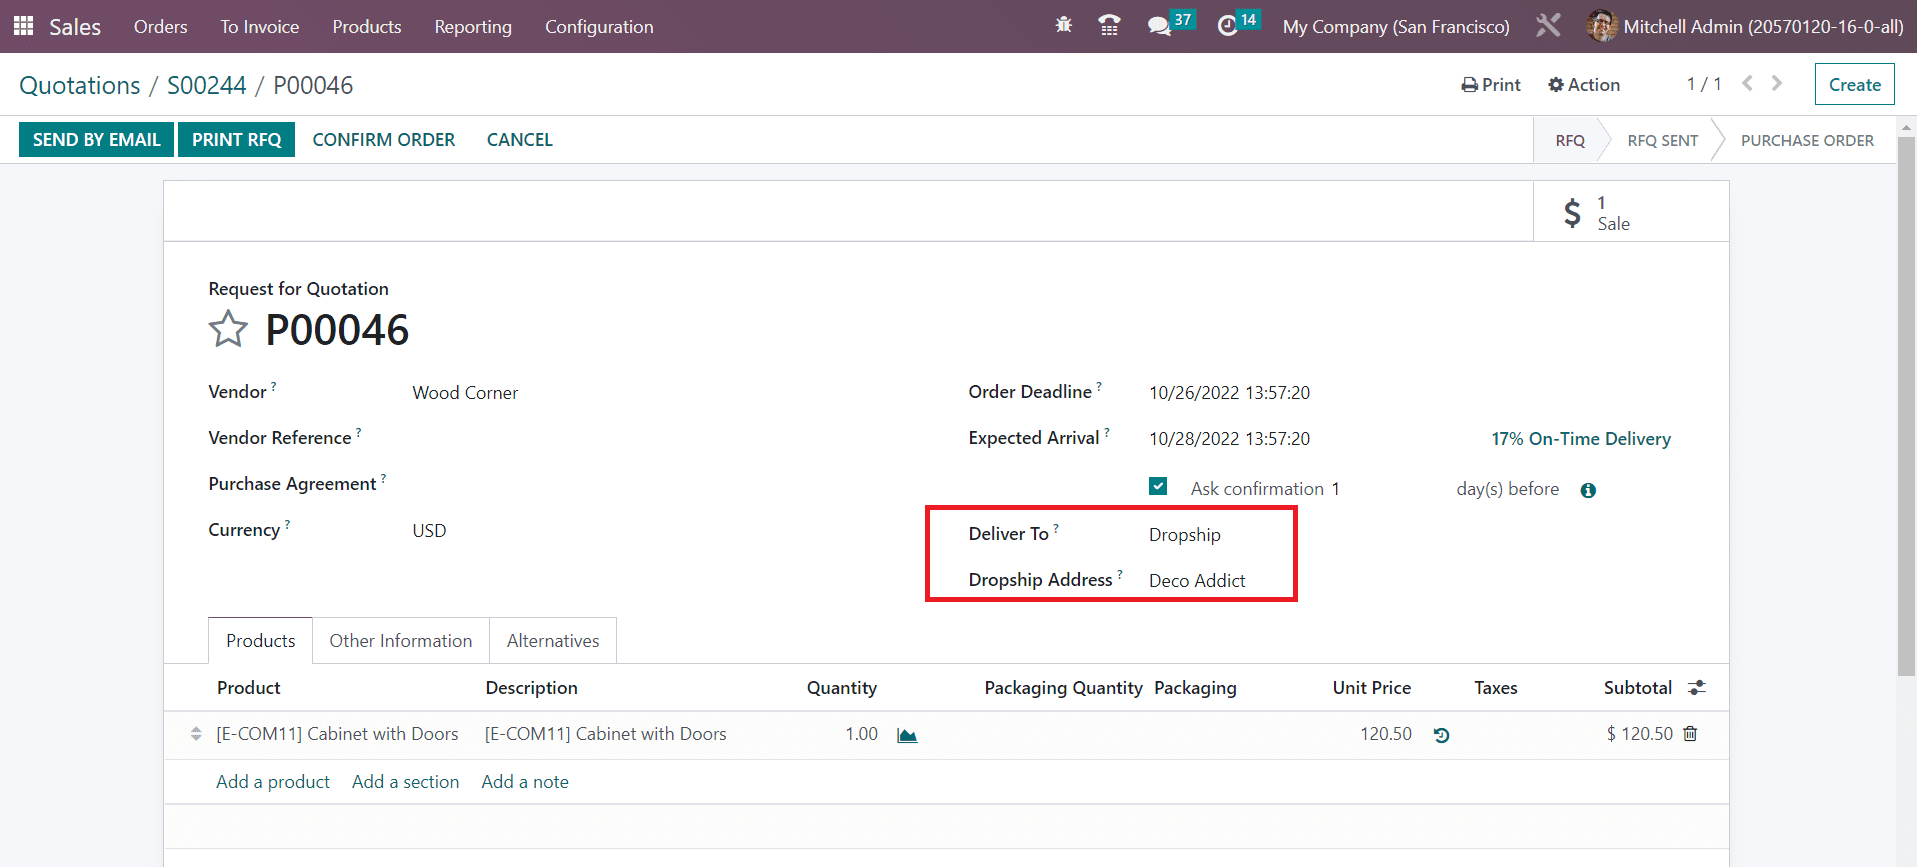This screenshot has width=1917, height=867.
Task: Click the debug bug icon
Action: point(1063,25)
